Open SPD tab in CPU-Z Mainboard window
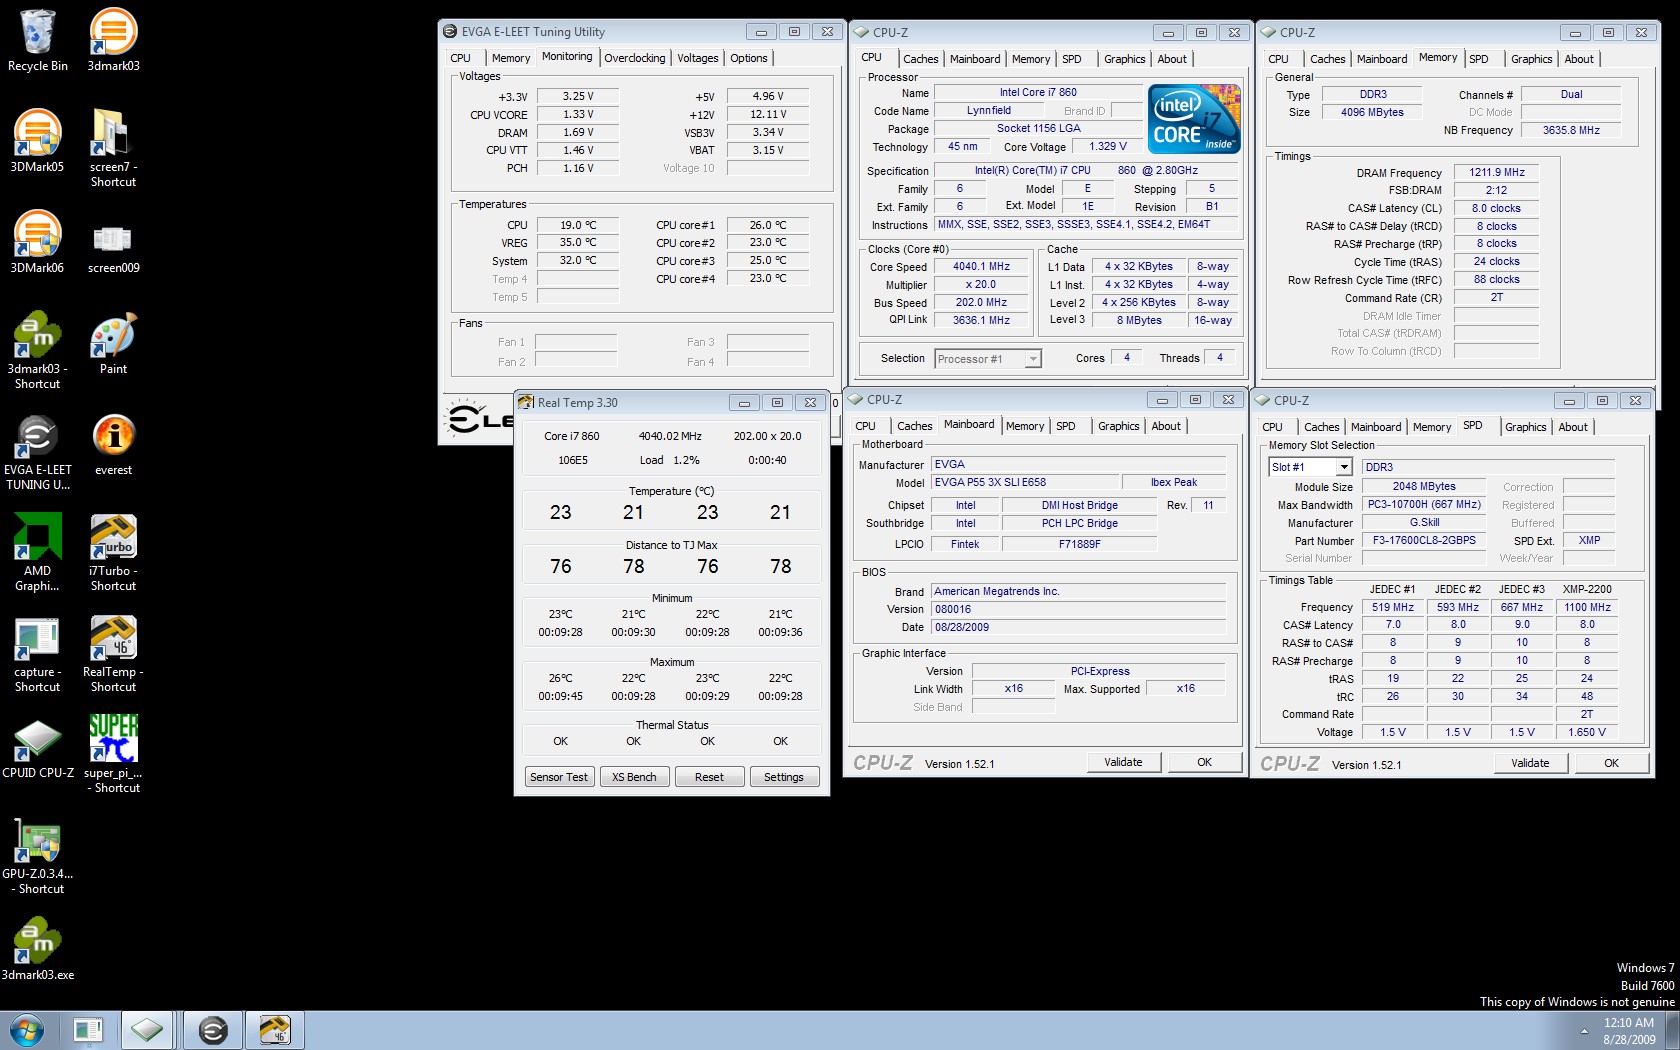This screenshot has width=1680, height=1050. [x=1066, y=426]
